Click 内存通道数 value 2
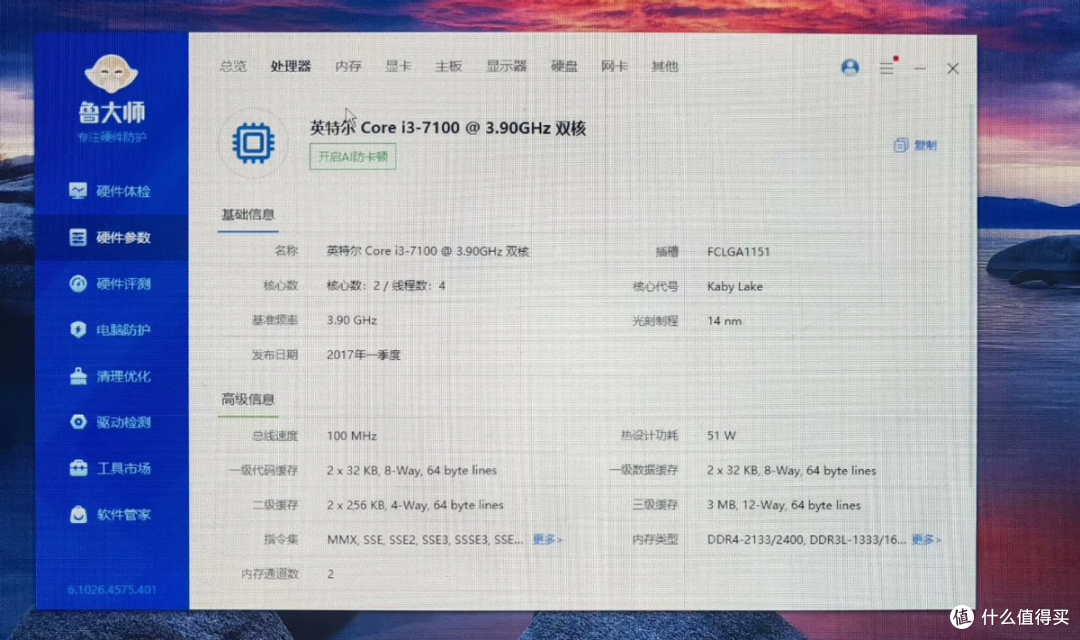 pyautogui.click(x=331, y=574)
